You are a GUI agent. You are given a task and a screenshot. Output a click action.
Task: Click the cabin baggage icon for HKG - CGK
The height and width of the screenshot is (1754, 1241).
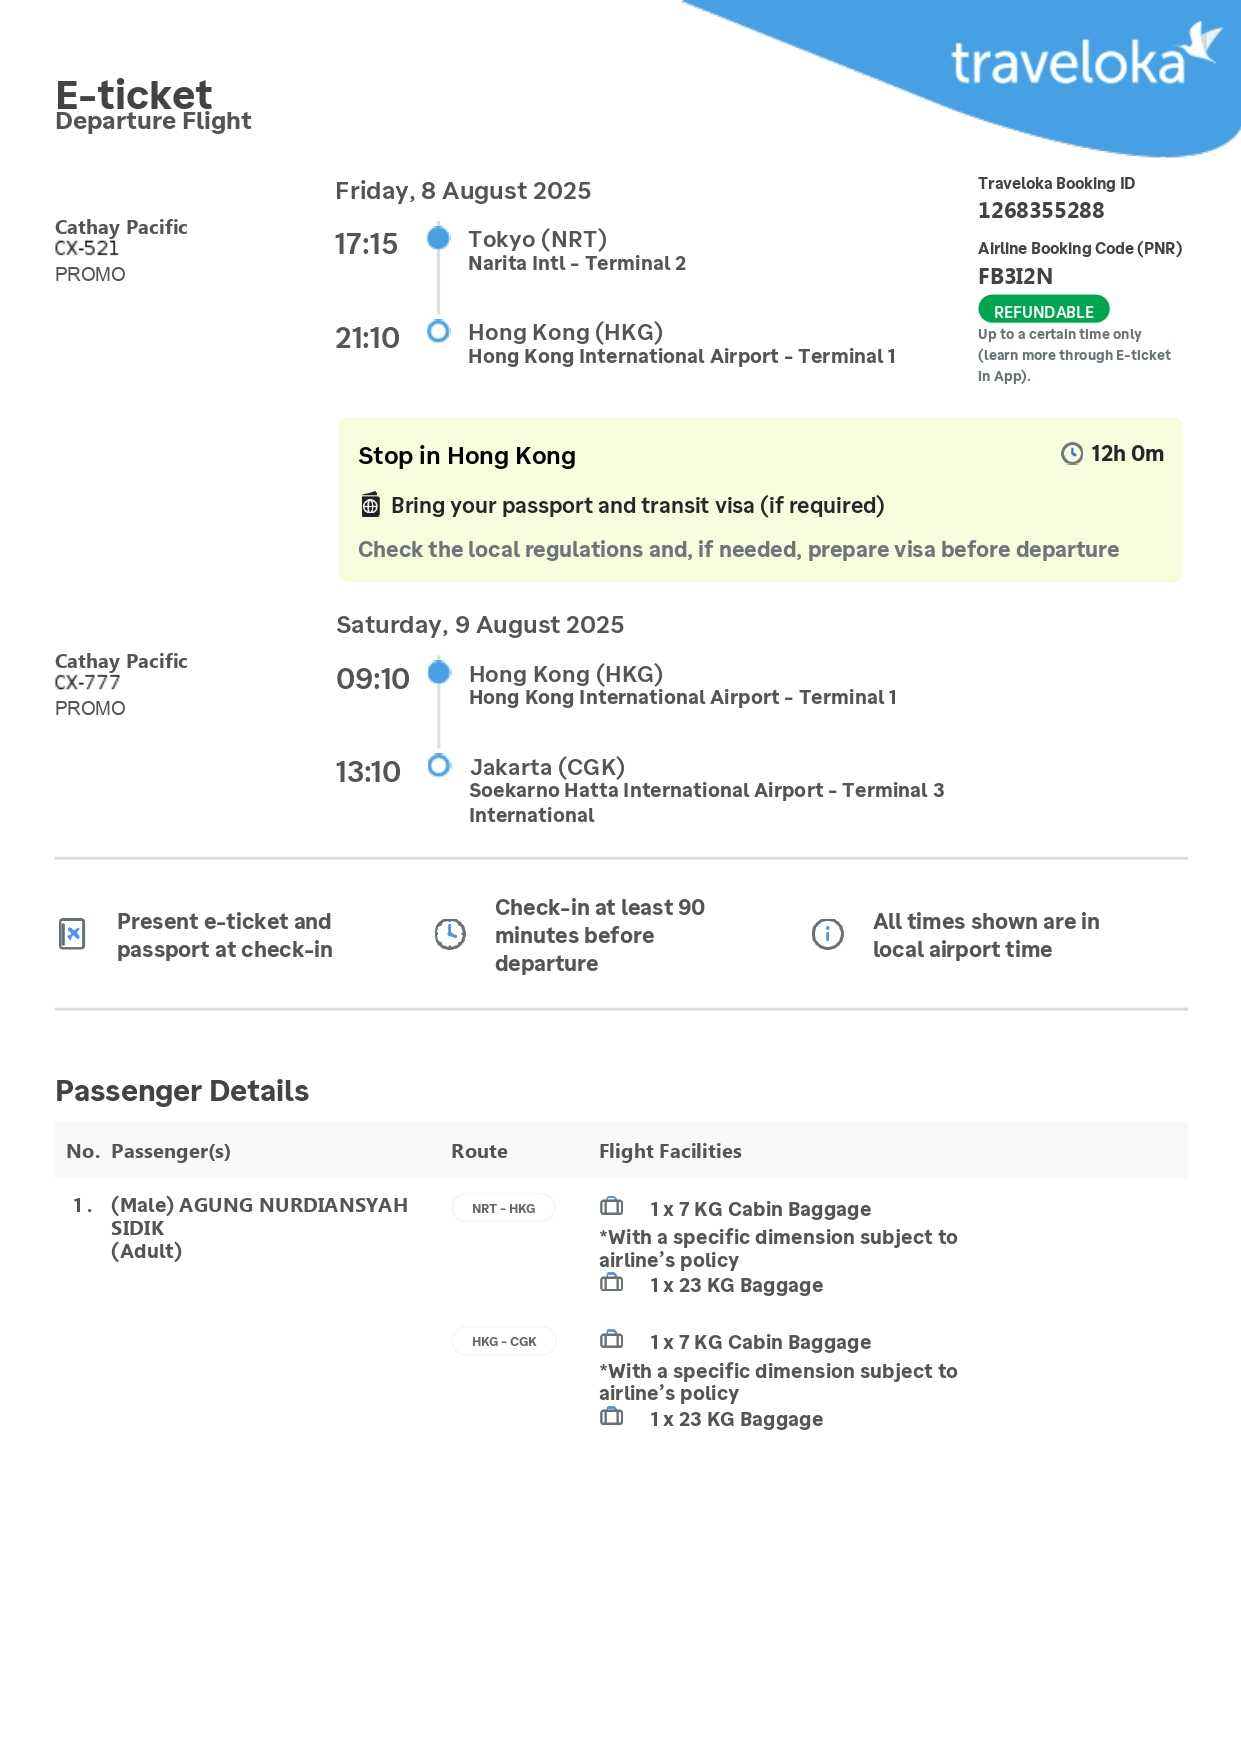pos(611,1340)
